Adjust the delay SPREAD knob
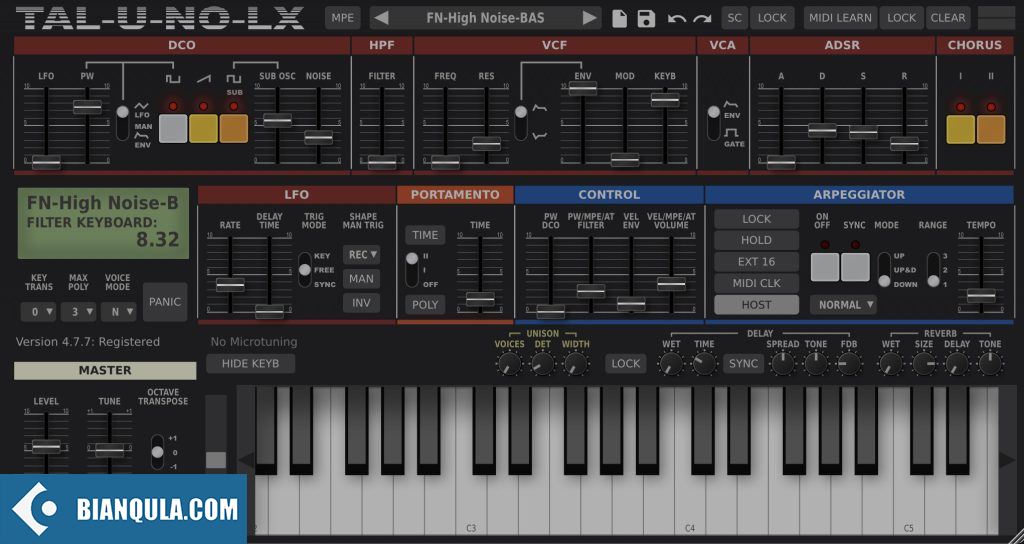The width and height of the screenshot is (1024, 544). pyautogui.click(x=782, y=364)
